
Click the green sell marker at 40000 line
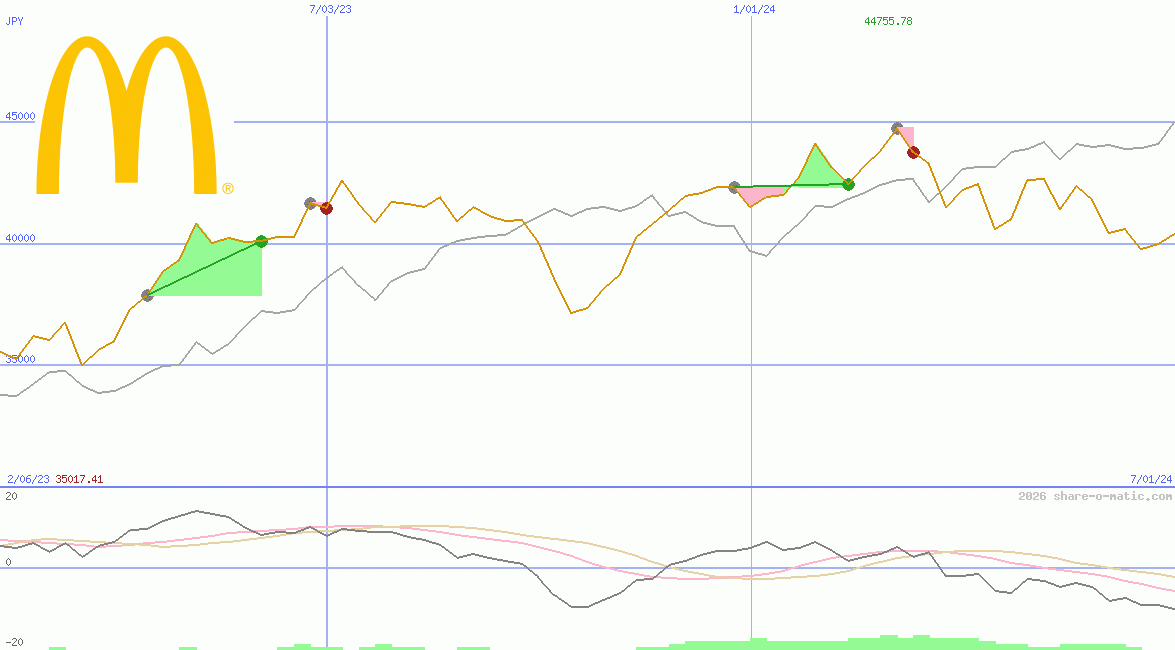[262, 241]
